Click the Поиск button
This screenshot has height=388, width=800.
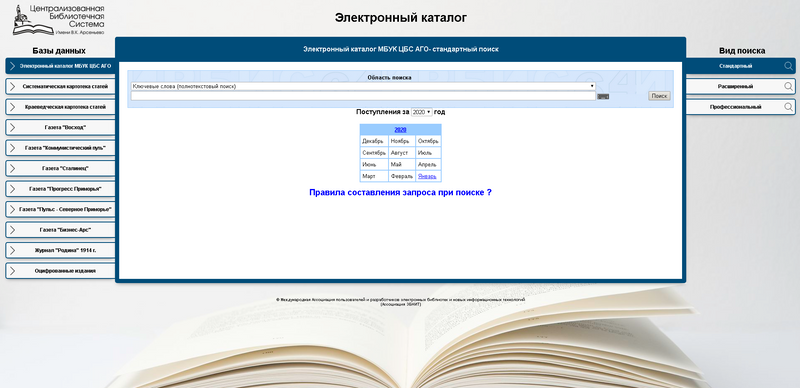(x=659, y=96)
